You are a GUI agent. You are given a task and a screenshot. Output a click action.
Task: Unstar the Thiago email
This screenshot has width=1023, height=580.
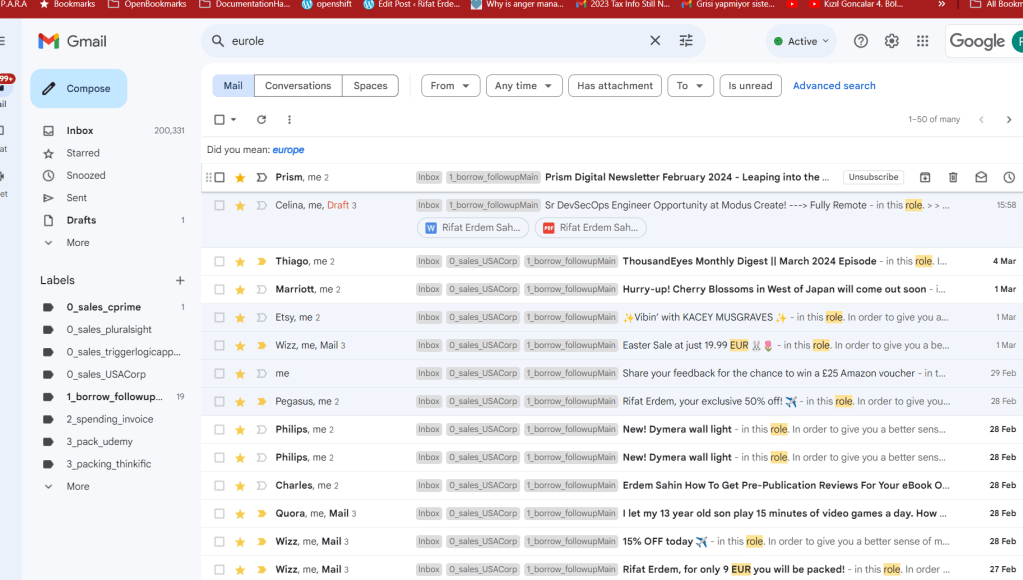(240, 262)
